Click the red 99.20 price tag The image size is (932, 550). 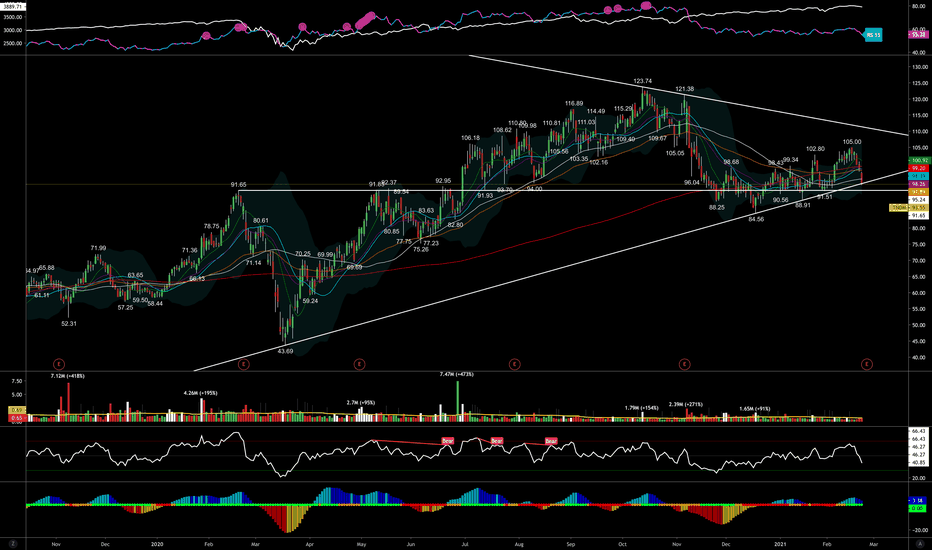pyautogui.click(x=920, y=168)
